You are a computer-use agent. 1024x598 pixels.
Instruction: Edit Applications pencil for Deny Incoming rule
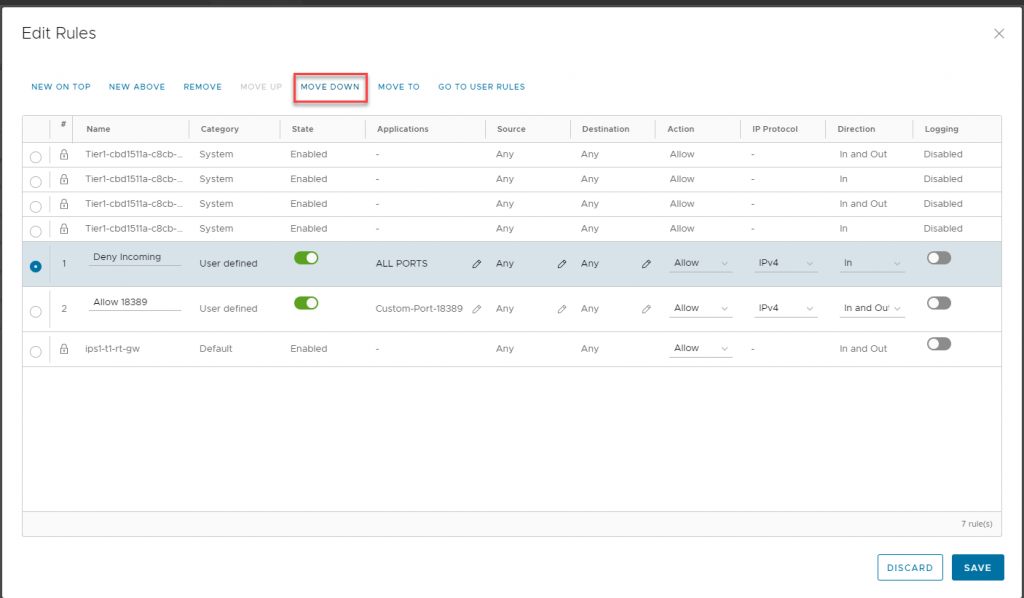pyautogui.click(x=477, y=264)
